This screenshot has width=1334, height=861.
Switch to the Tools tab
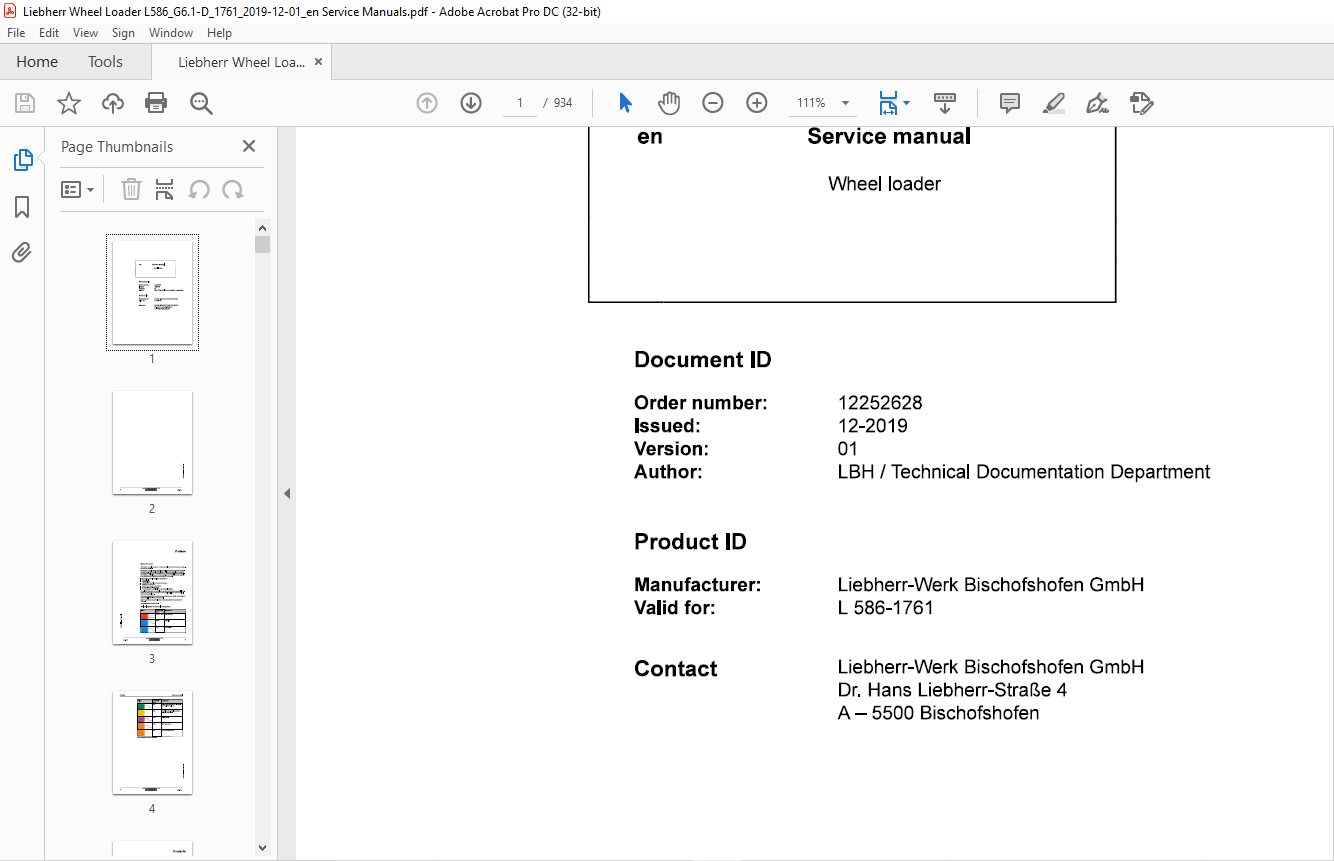[105, 62]
